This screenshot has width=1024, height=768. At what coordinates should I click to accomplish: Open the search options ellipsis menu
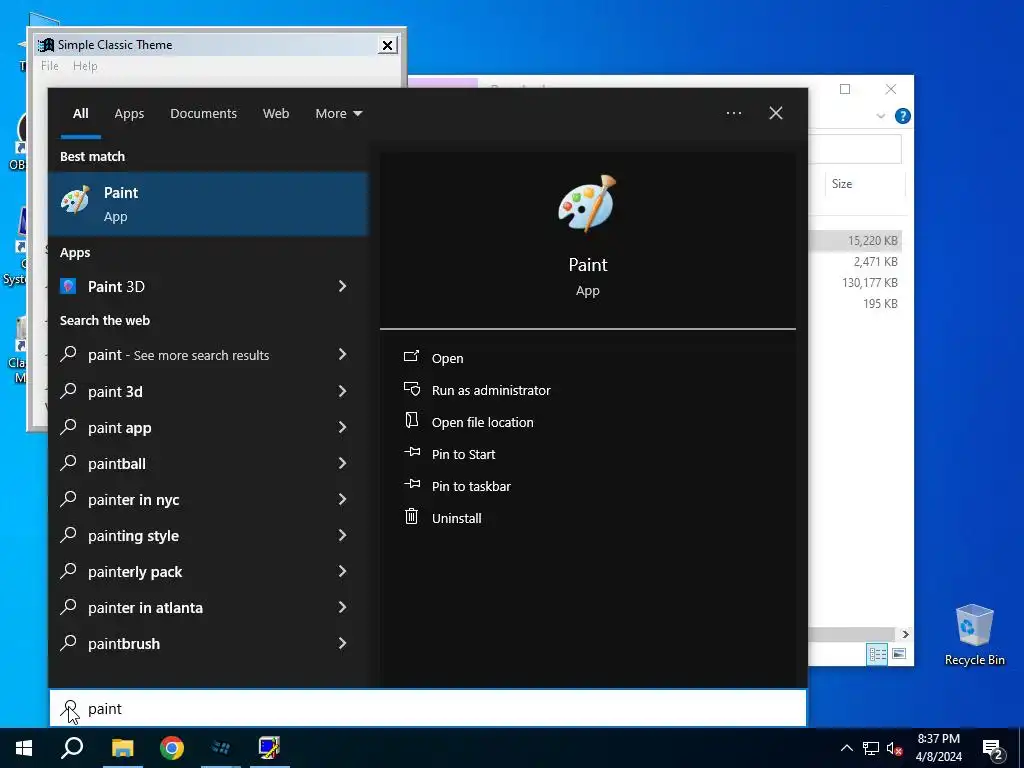tap(734, 113)
